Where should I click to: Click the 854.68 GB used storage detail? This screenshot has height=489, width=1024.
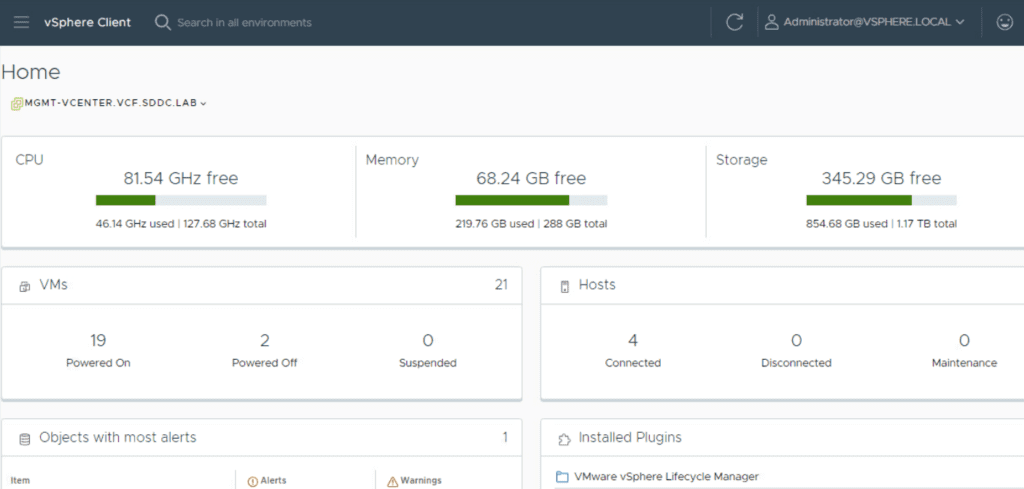(846, 224)
